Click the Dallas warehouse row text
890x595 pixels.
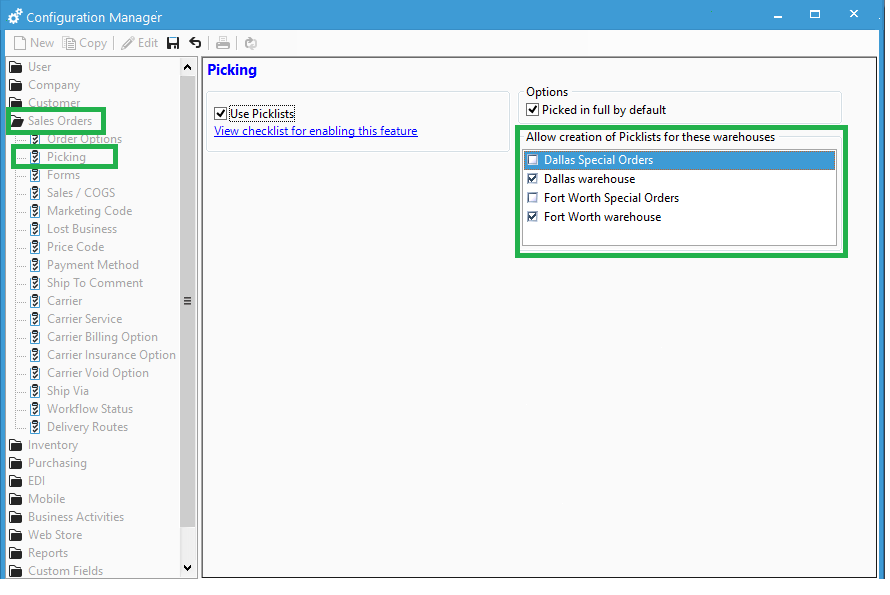[589, 179]
